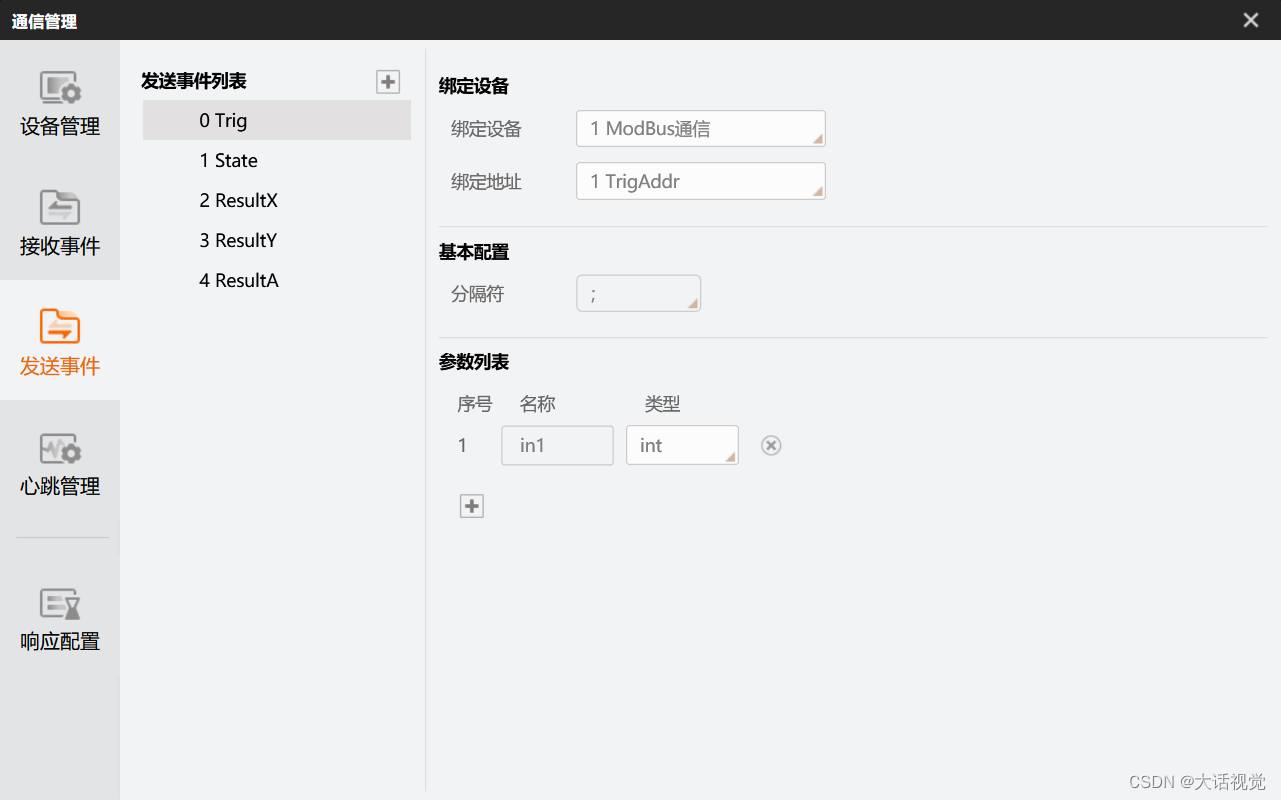Click the 绑定地址 field label
Screen dimensions: 1281x800
click(486, 182)
